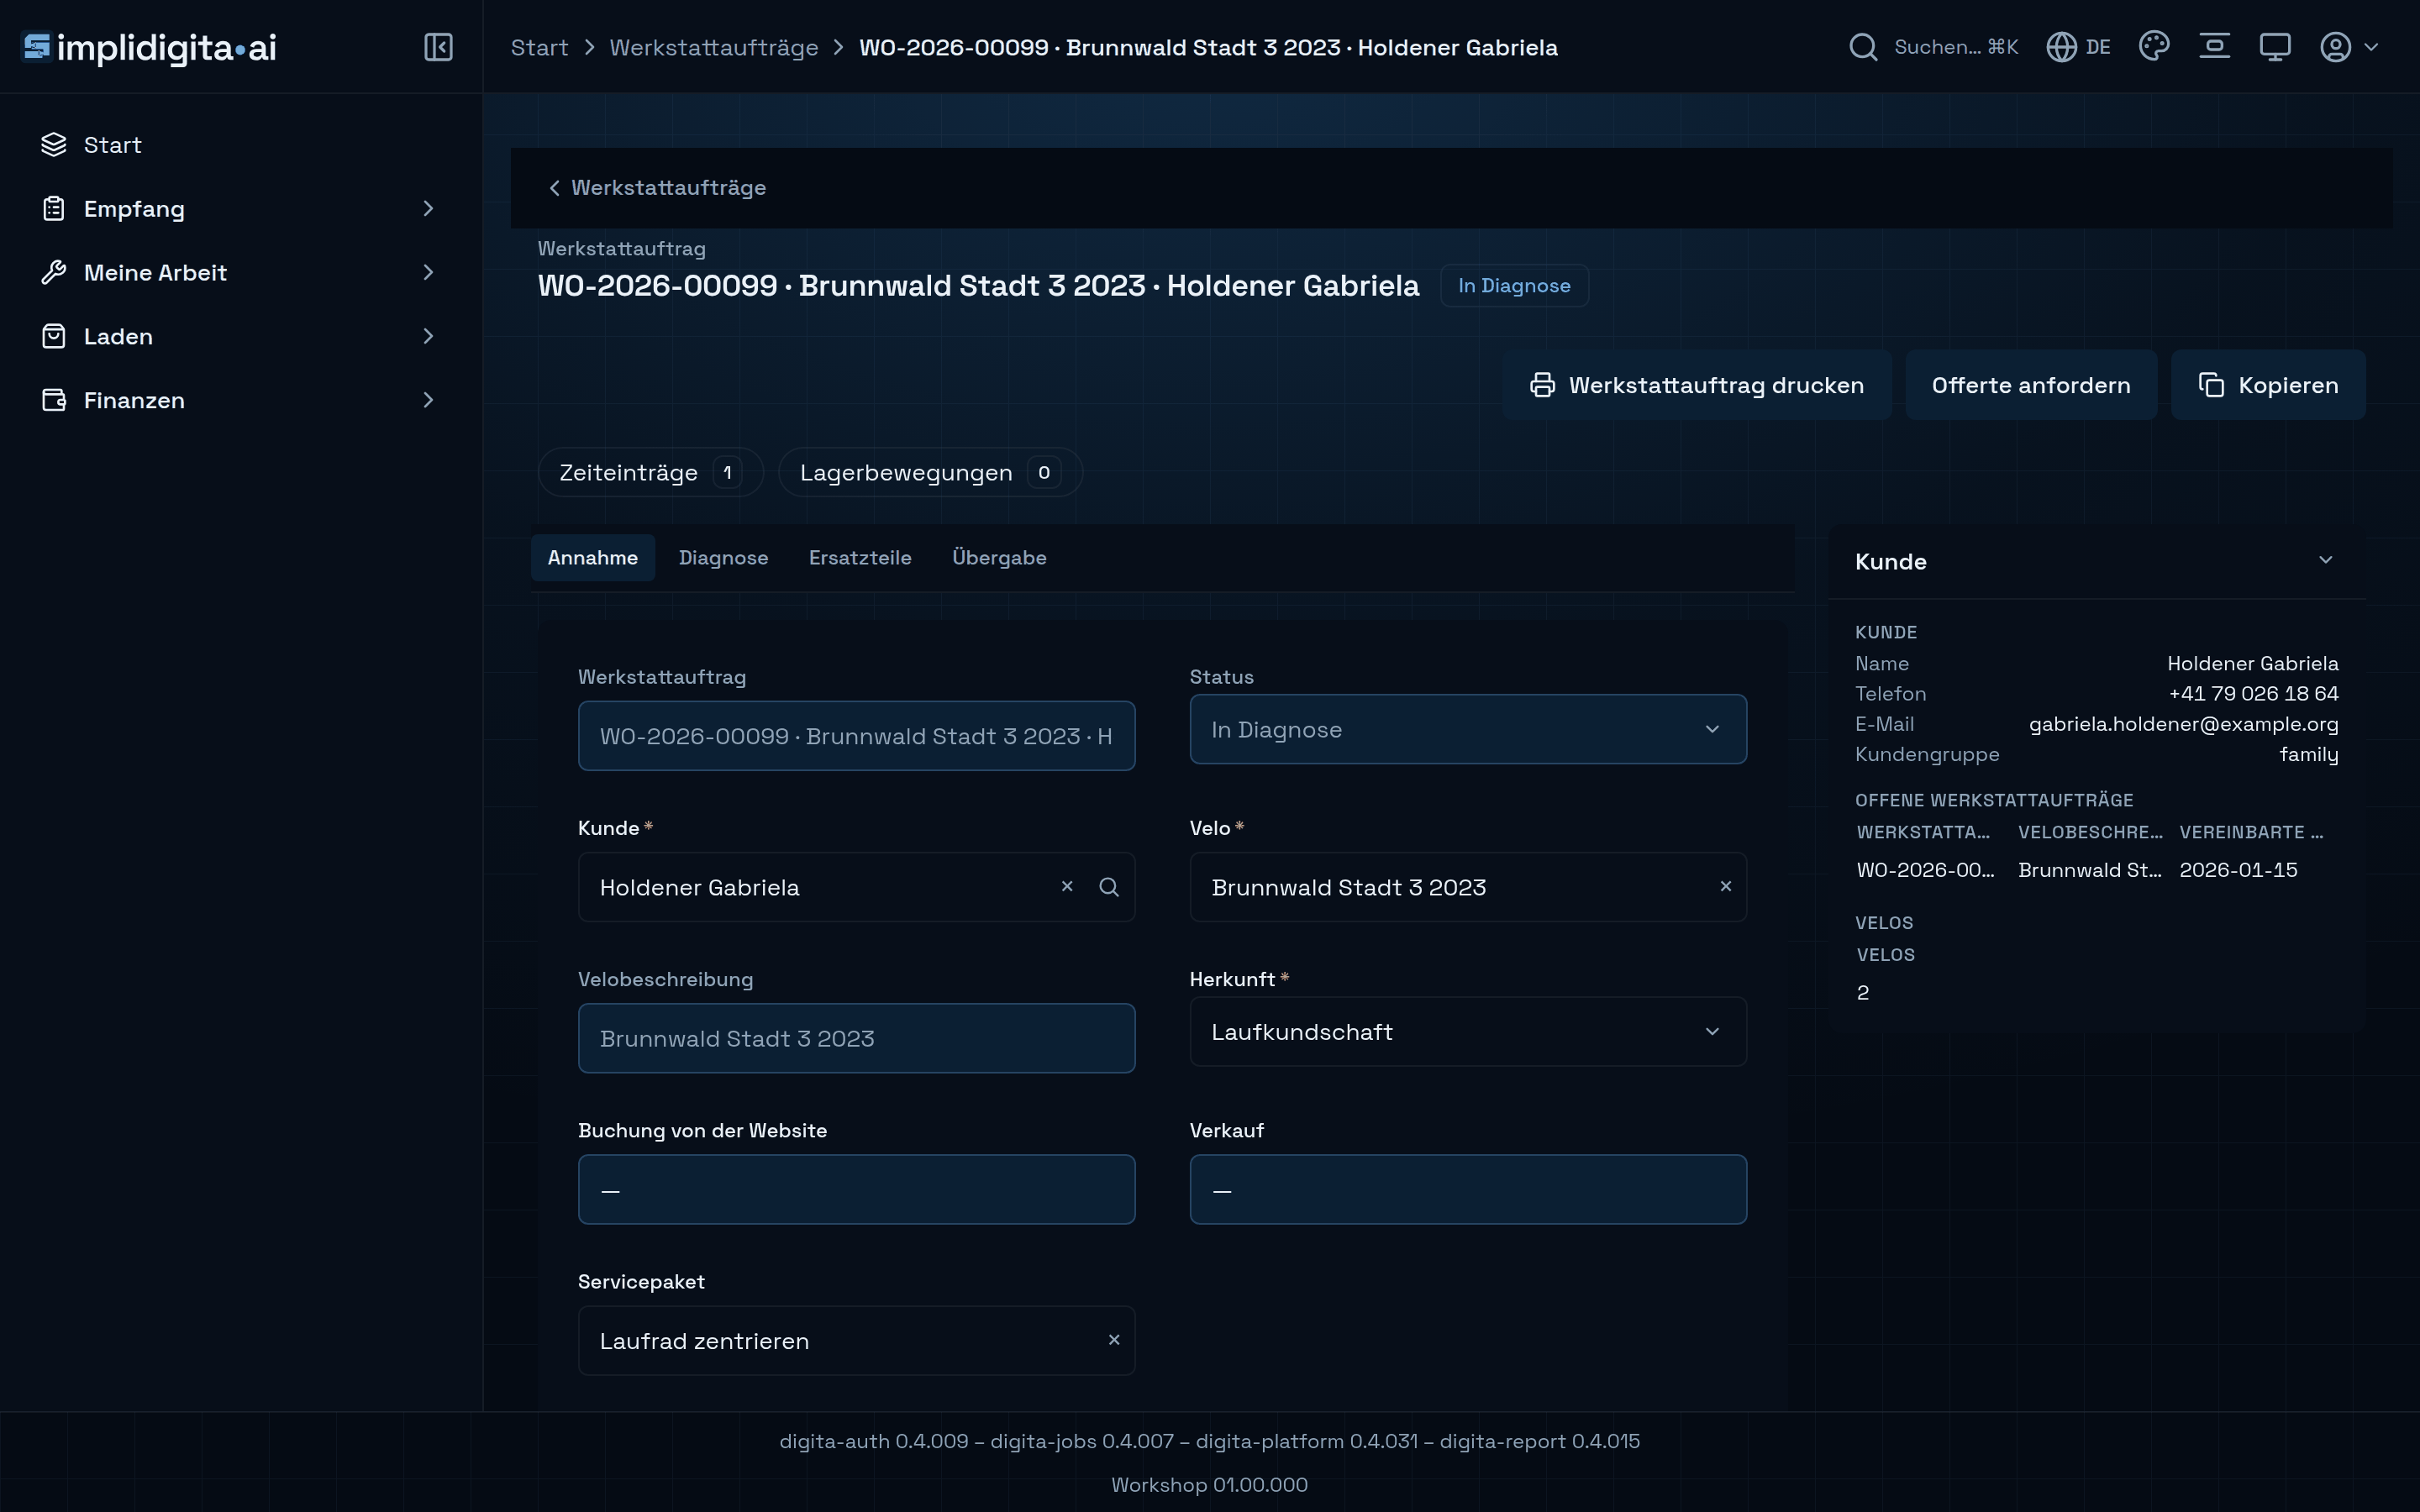This screenshot has height=1512, width=2420.
Task: Click the Kopieren button
Action: click(x=2268, y=385)
